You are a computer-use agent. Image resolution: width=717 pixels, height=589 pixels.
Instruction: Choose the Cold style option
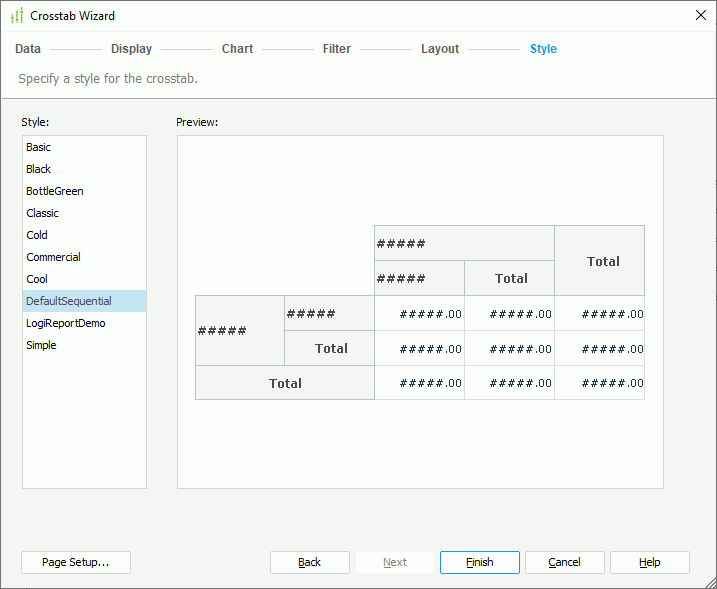pyautogui.click(x=37, y=235)
